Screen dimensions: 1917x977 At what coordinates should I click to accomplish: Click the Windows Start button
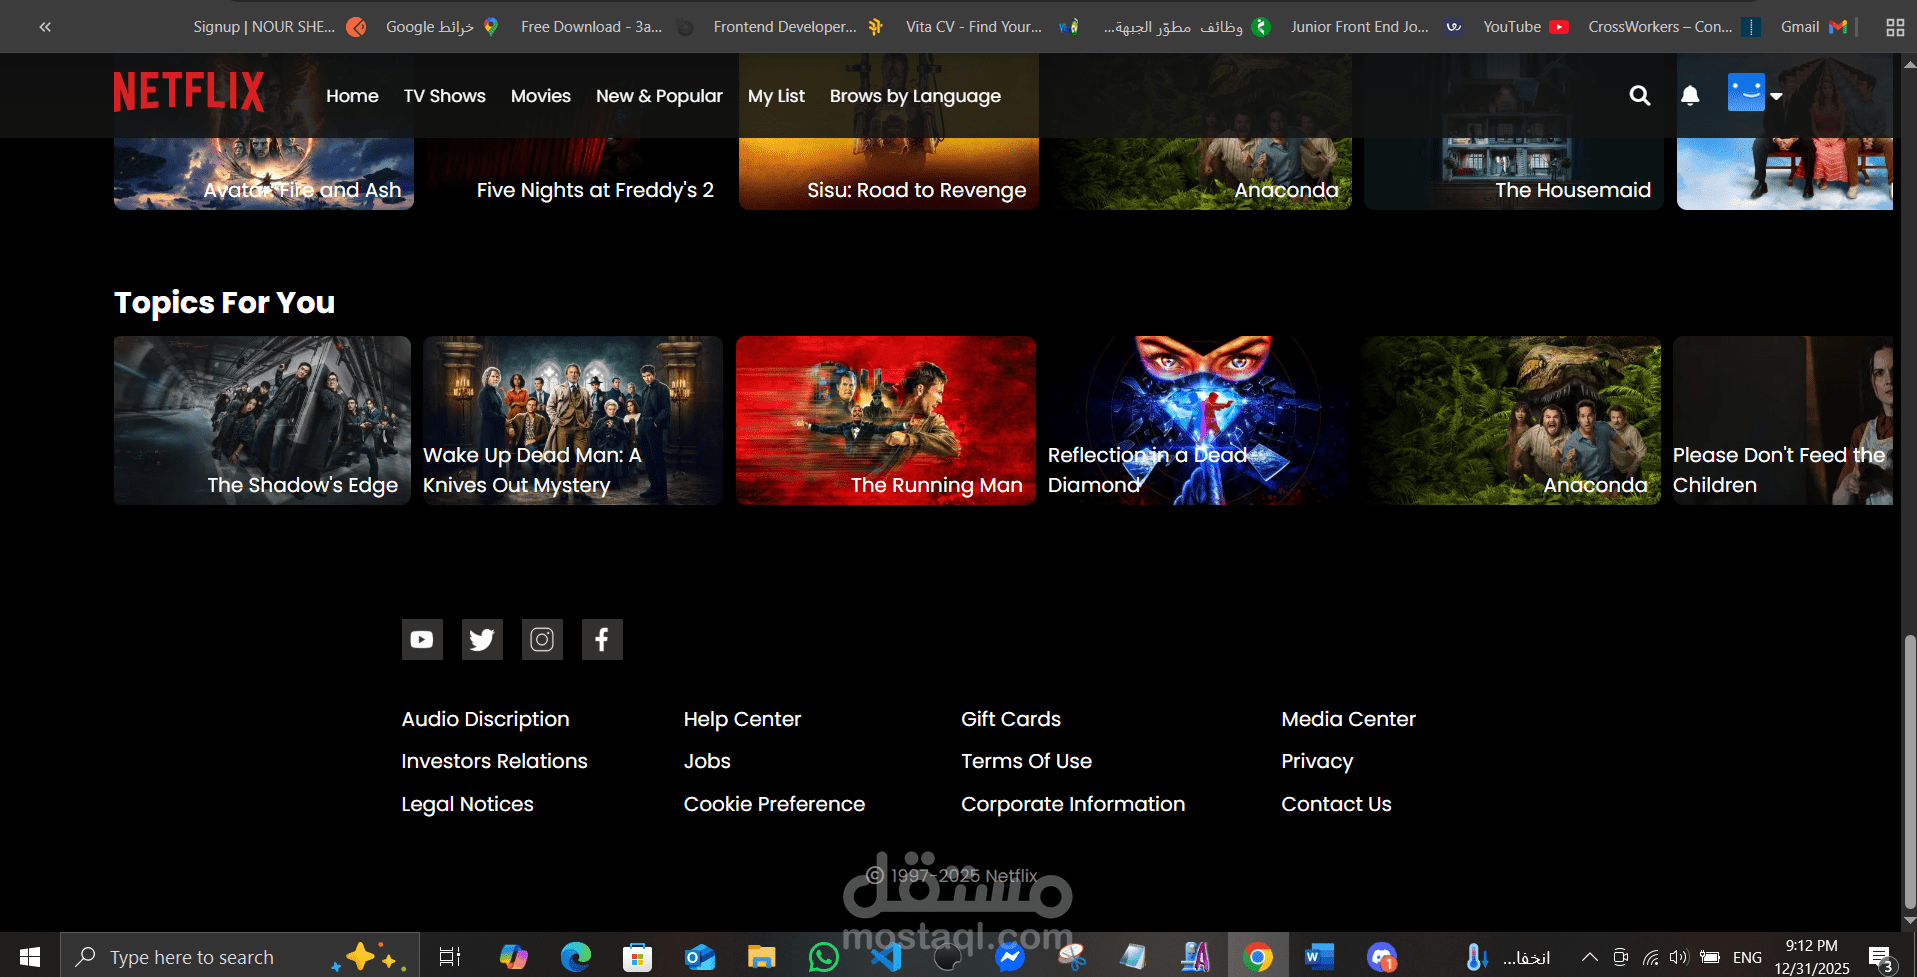tap(30, 957)
